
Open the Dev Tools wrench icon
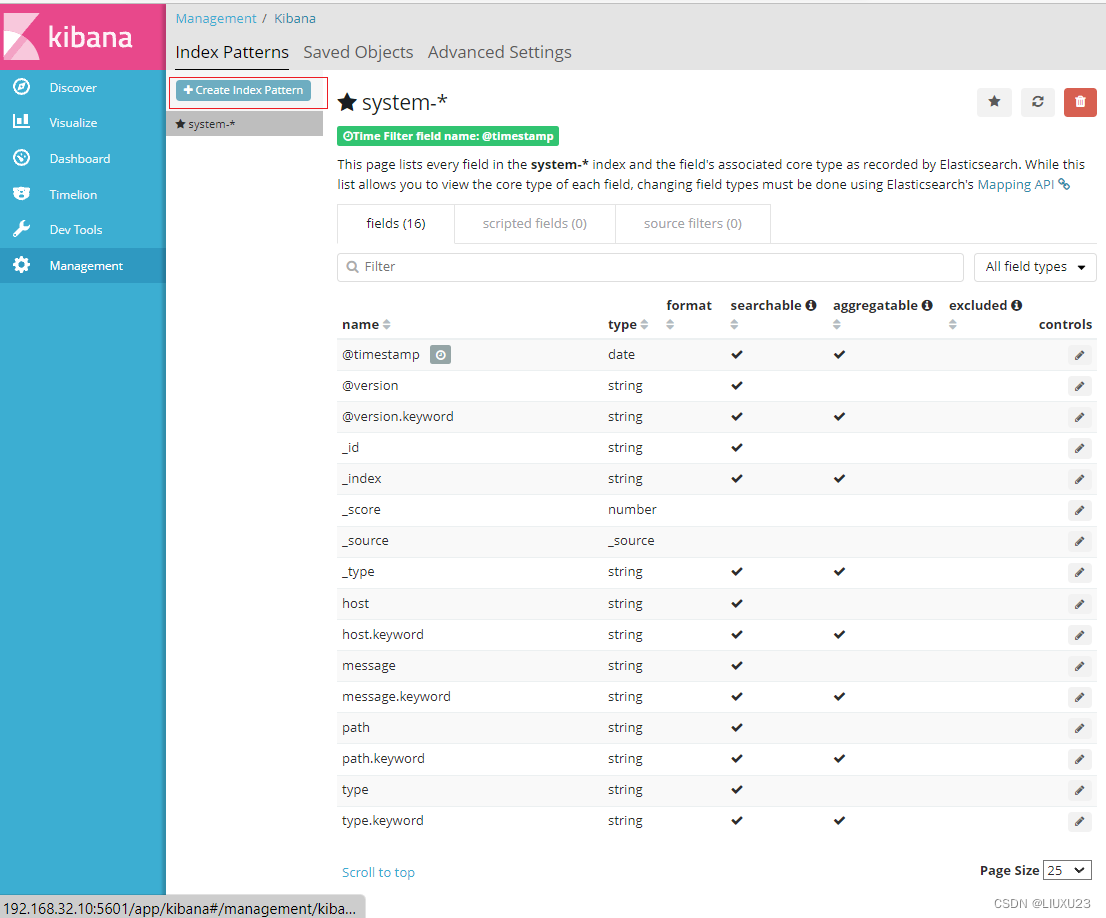click(x=22, y=229)
